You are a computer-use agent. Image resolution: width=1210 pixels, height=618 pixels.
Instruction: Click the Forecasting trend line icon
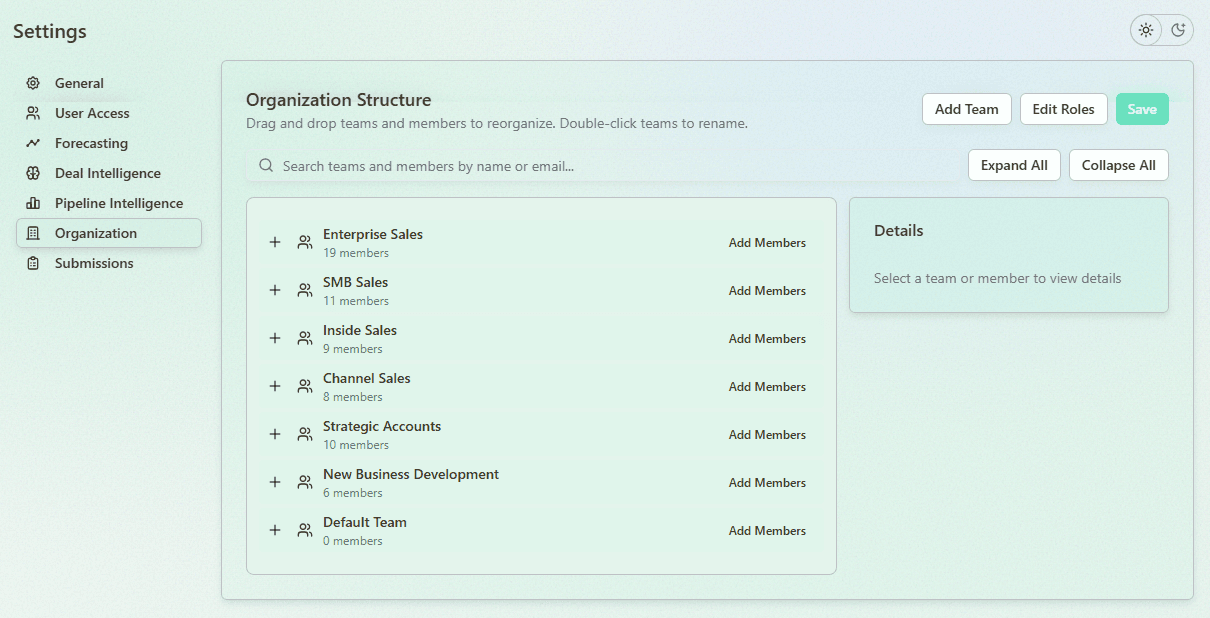pos(33,143)
